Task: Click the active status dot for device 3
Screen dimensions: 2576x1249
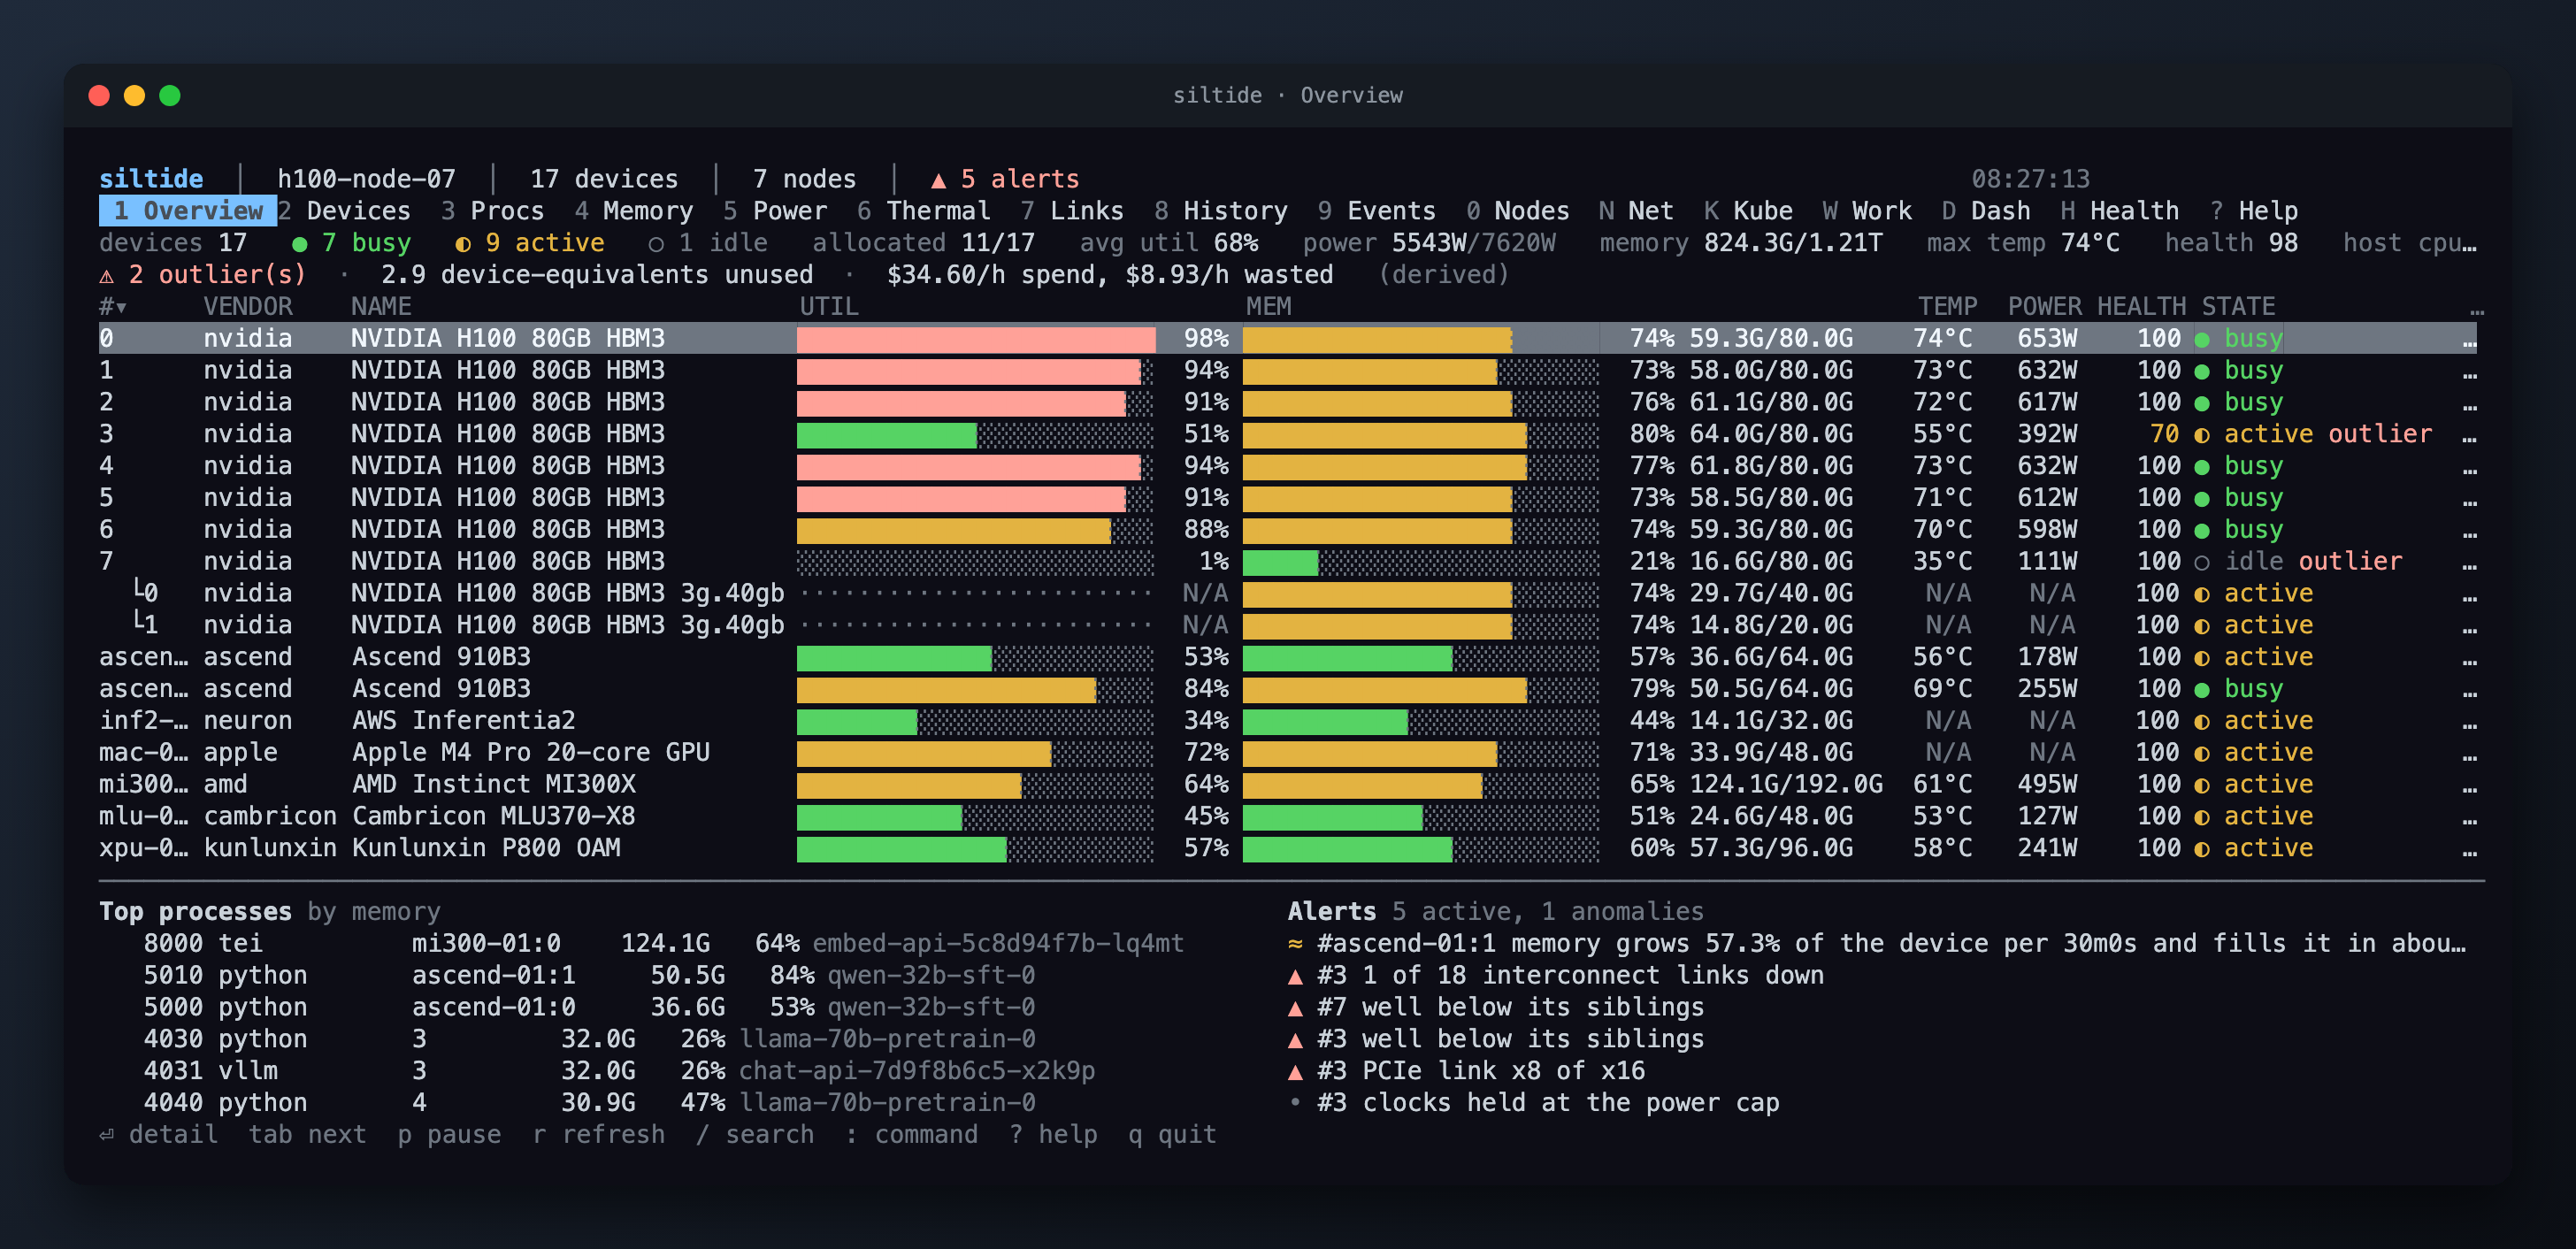Action: coord(2202,435)
